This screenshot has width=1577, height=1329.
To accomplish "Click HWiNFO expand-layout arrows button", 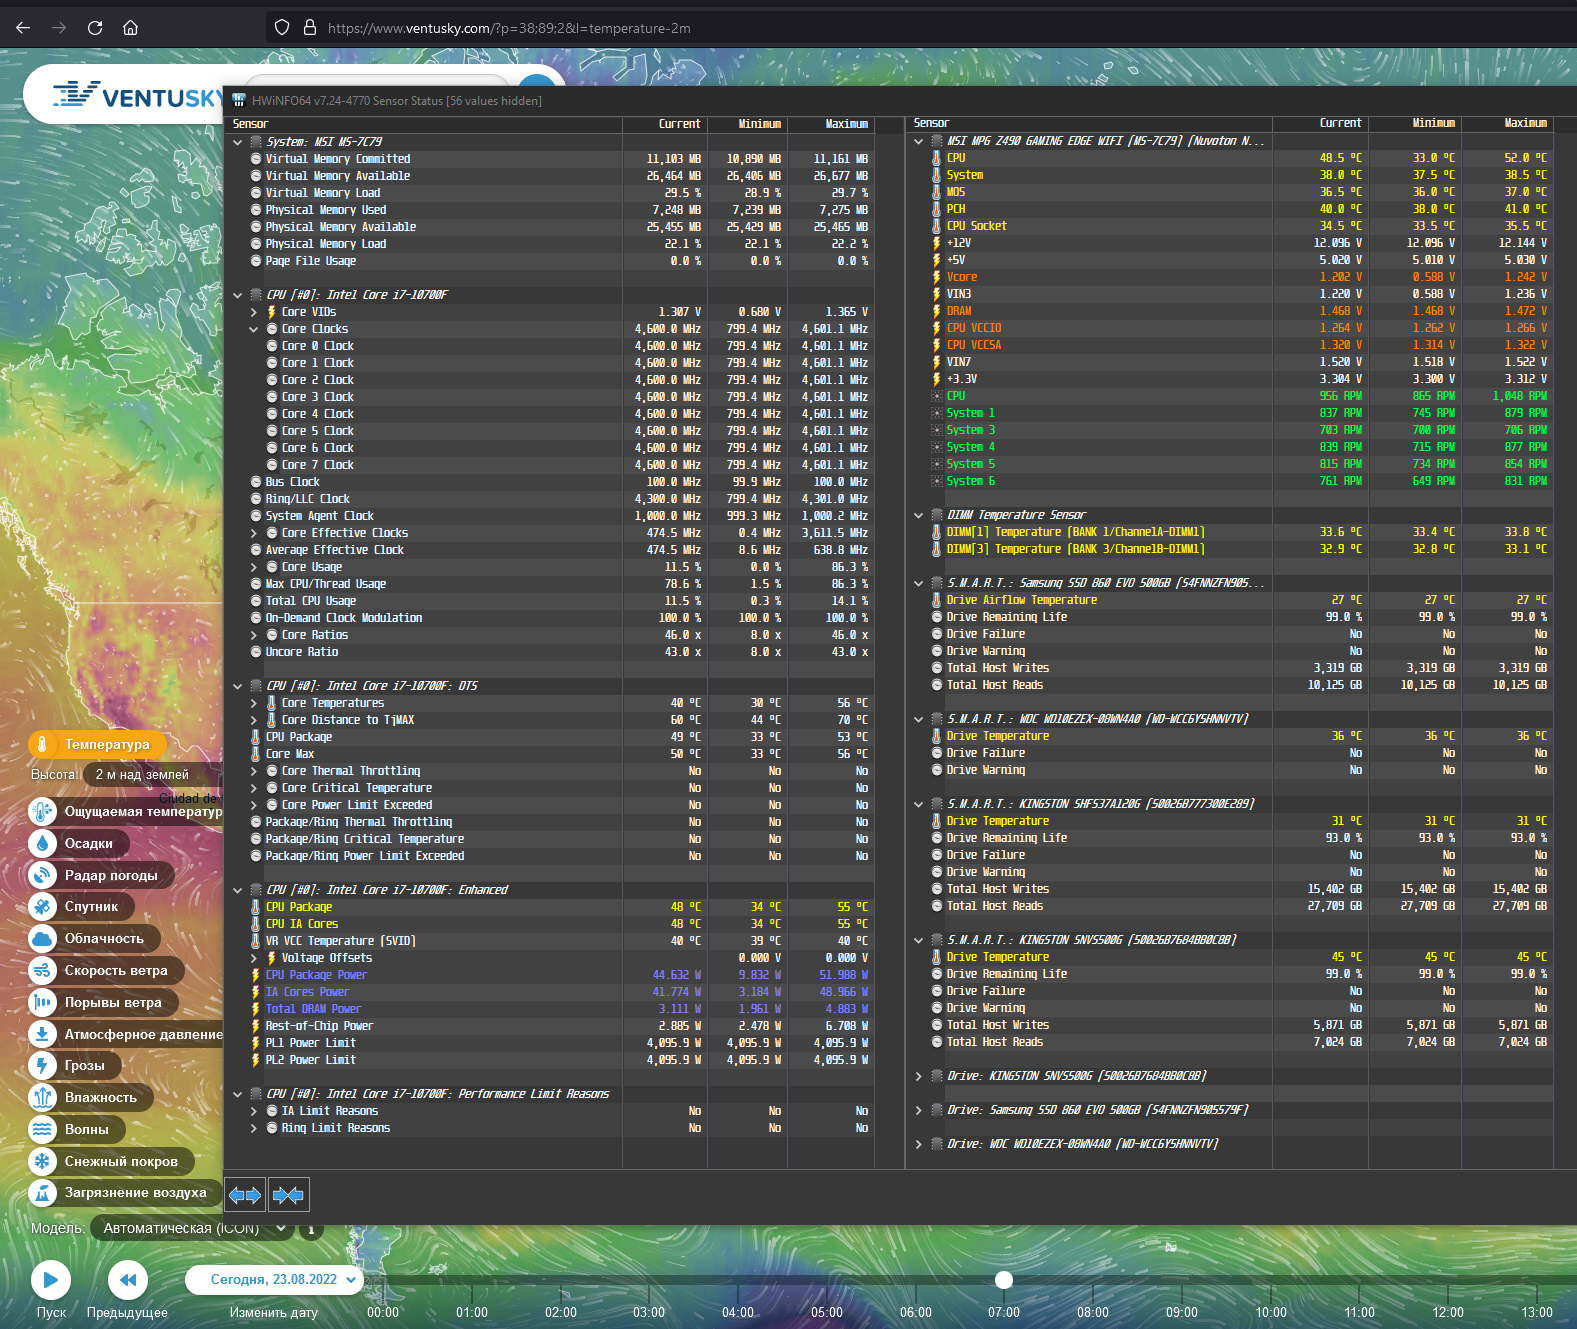I will point(245,1195).
